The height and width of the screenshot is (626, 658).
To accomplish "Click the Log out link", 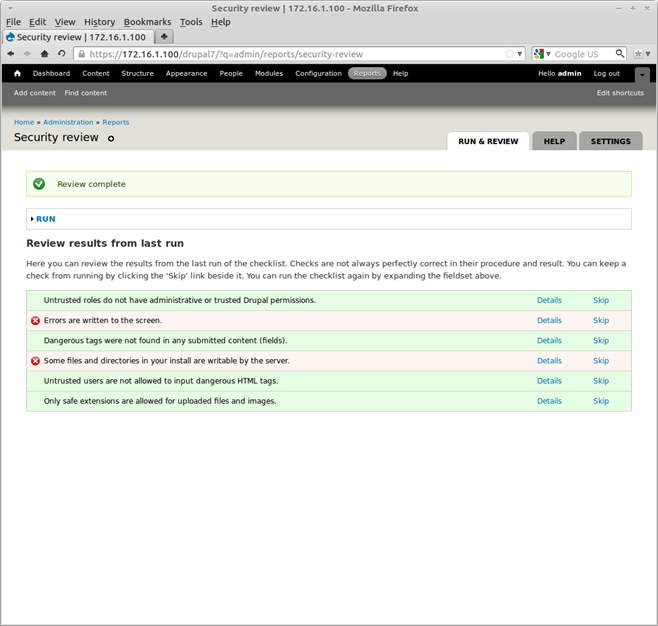I will (x=606, y=73).
